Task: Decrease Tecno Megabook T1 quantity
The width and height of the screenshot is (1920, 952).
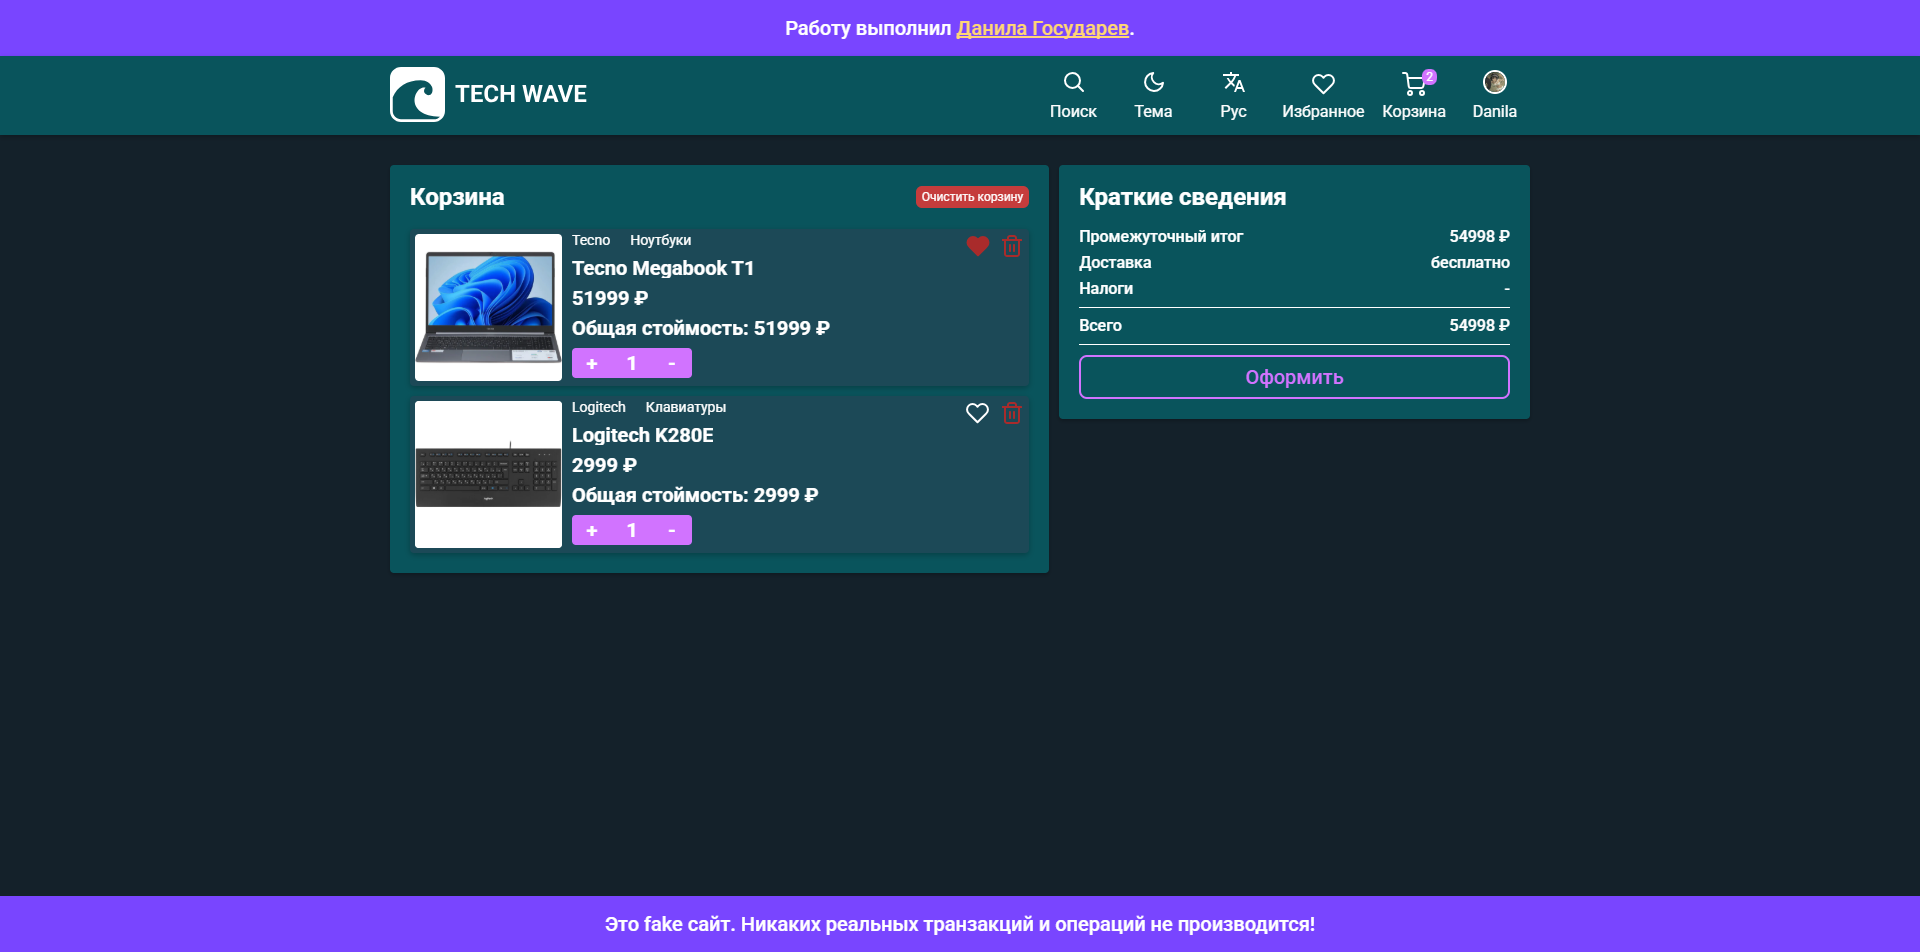Action: (x=671, y=363)
